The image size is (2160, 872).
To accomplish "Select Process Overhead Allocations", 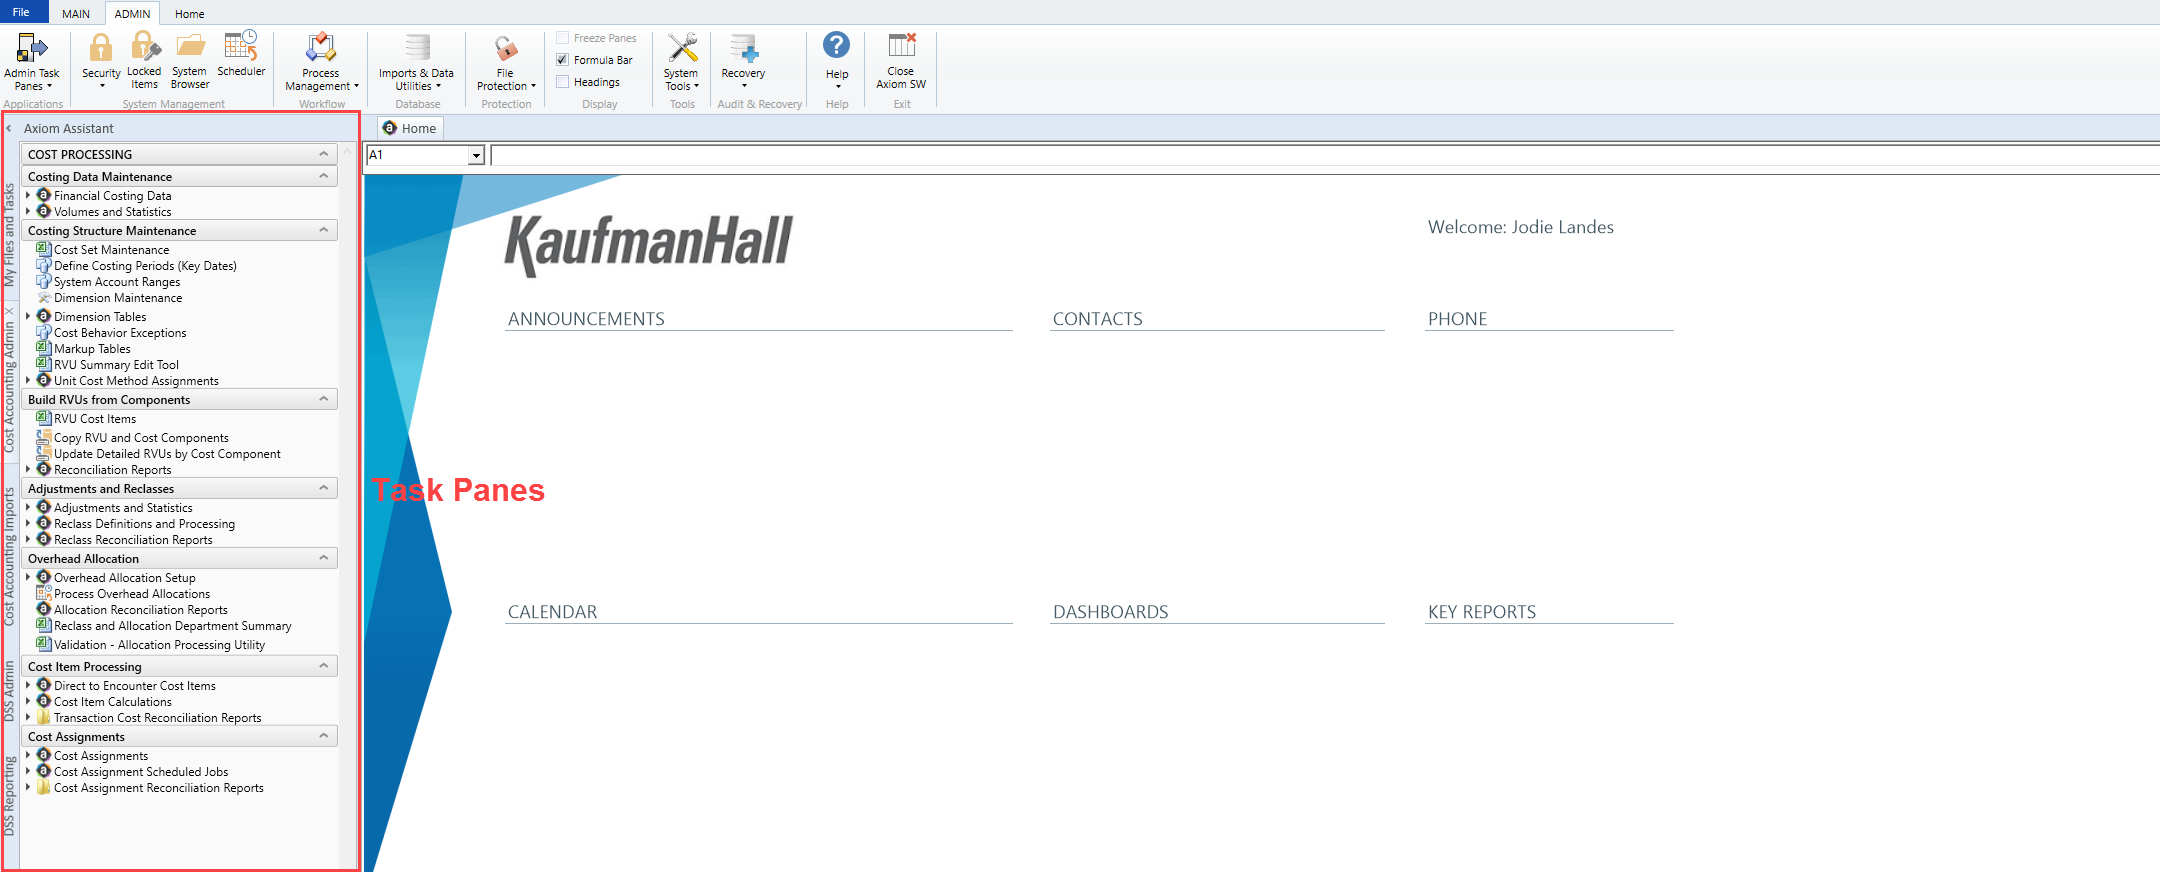I will pos(131,594).
